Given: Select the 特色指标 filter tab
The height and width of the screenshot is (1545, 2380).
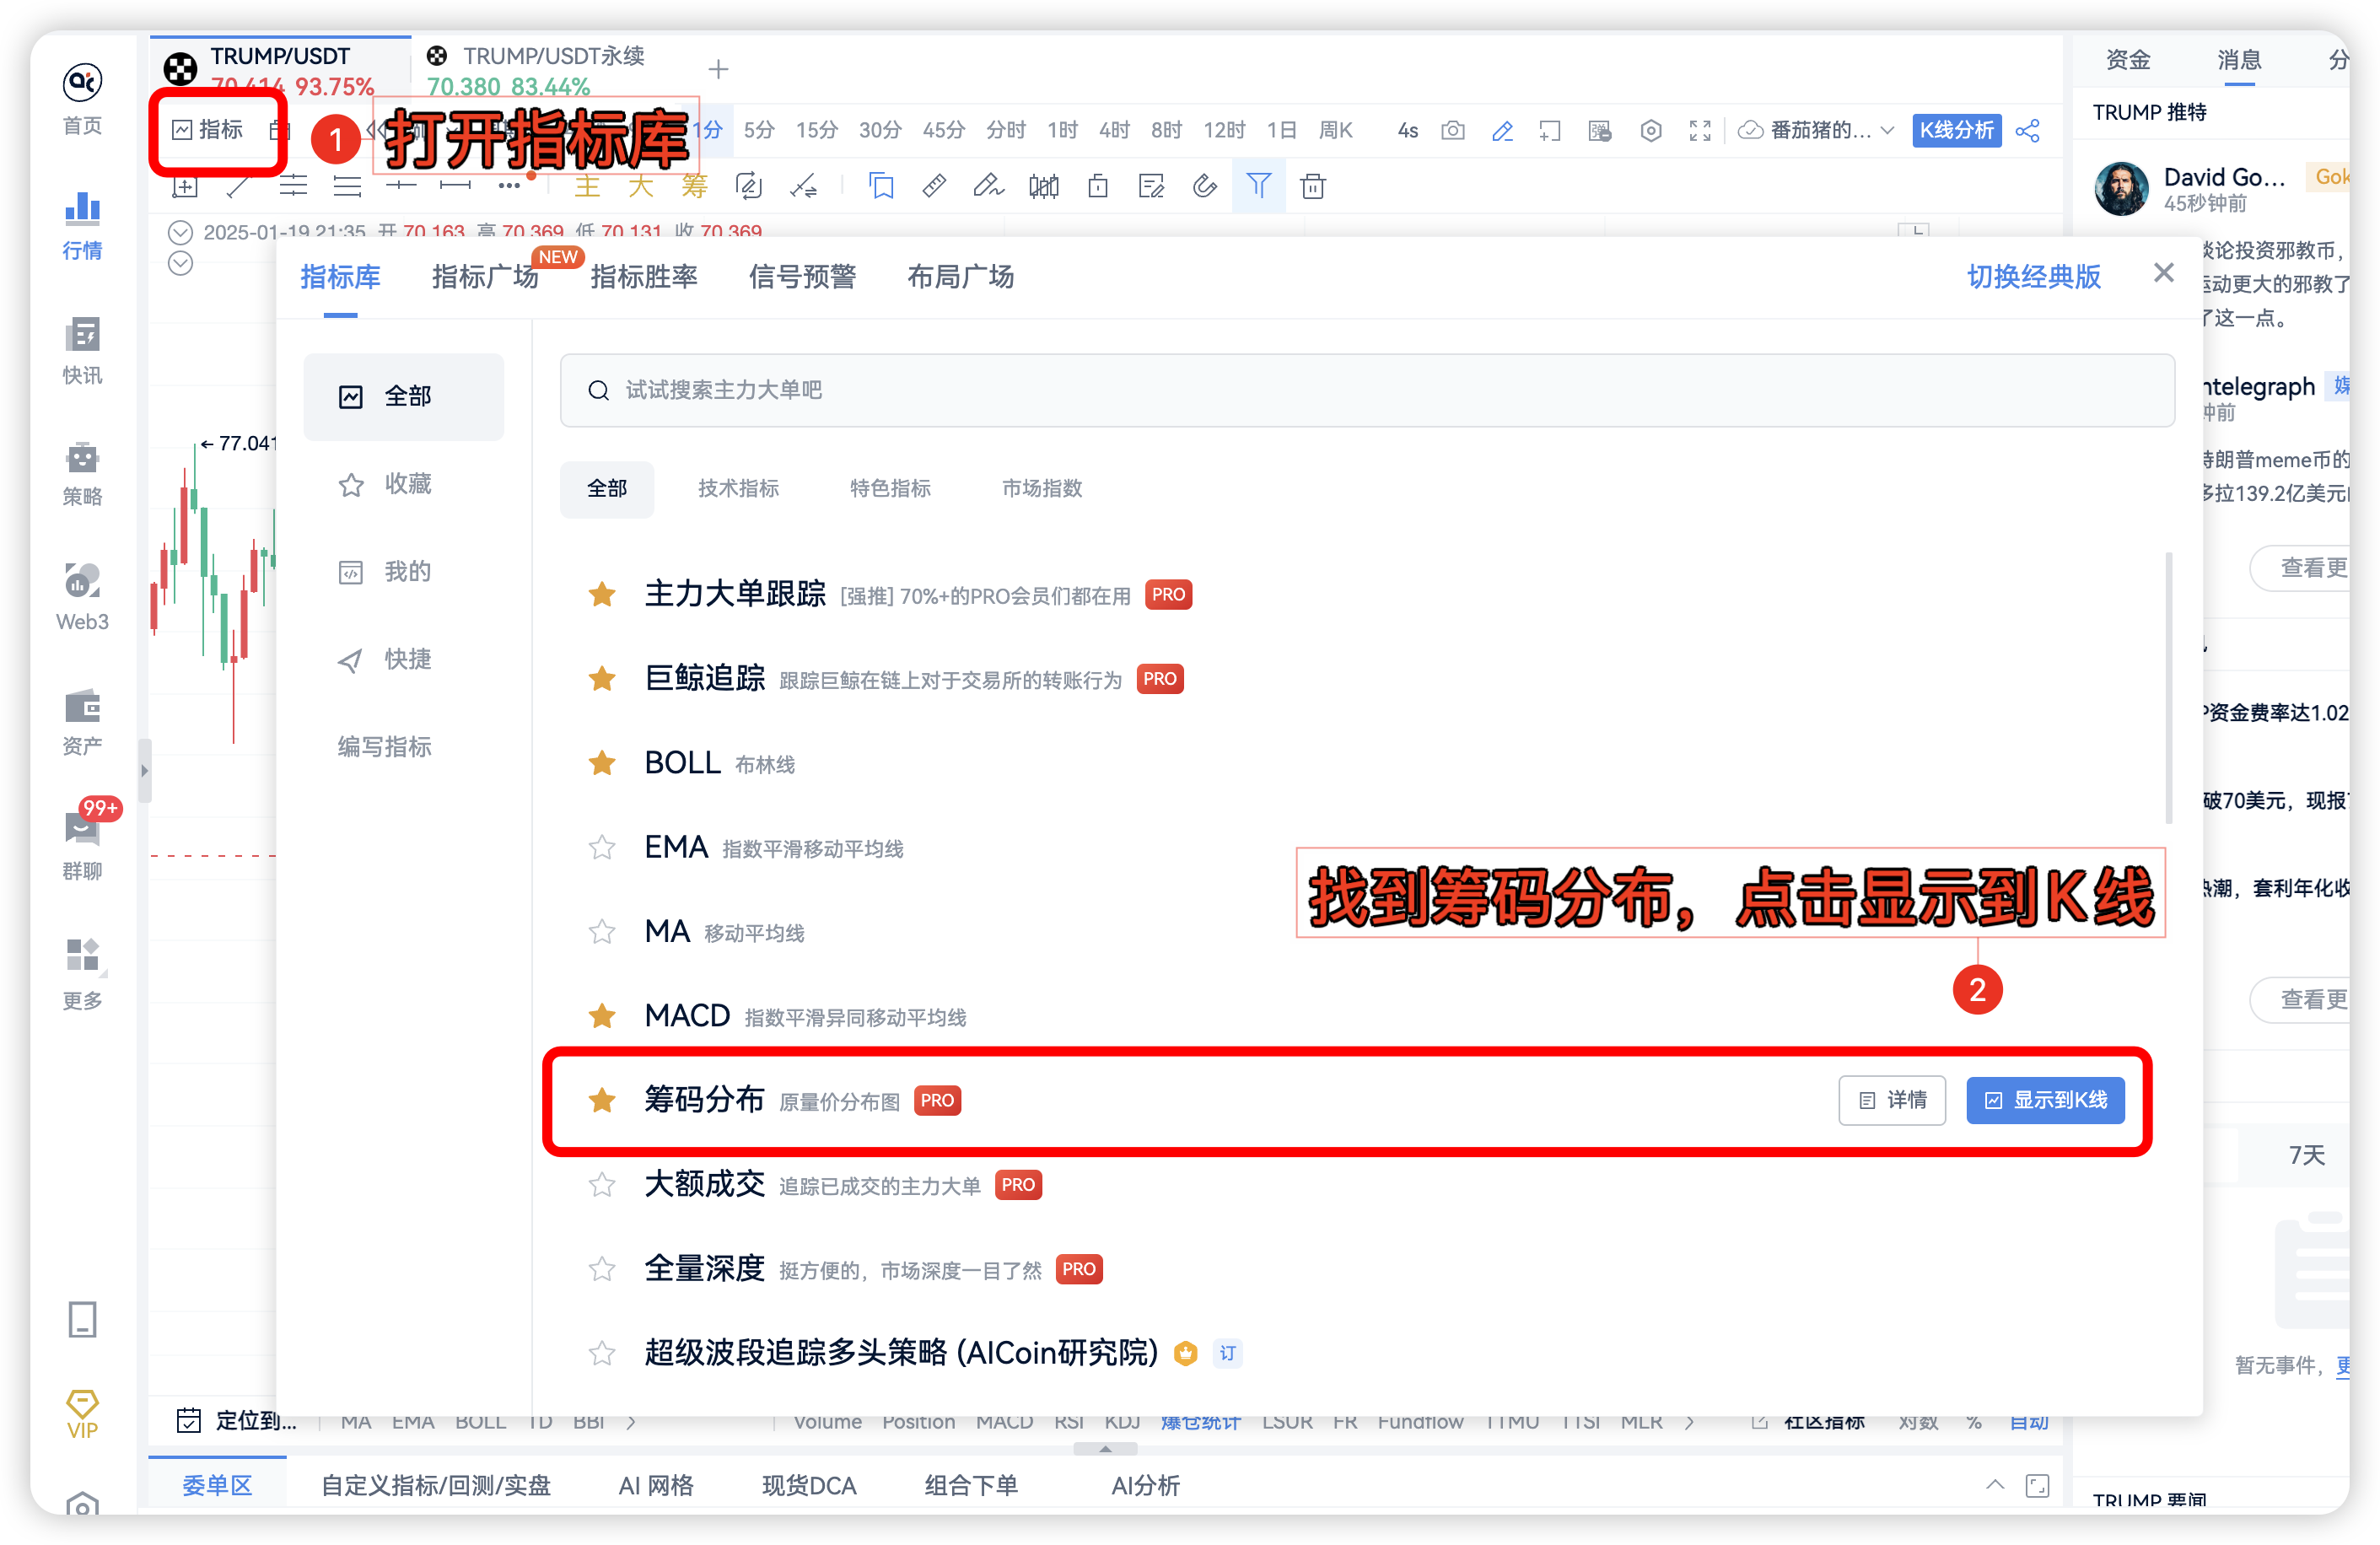Looking at the screenshot, I should (890, 488).
